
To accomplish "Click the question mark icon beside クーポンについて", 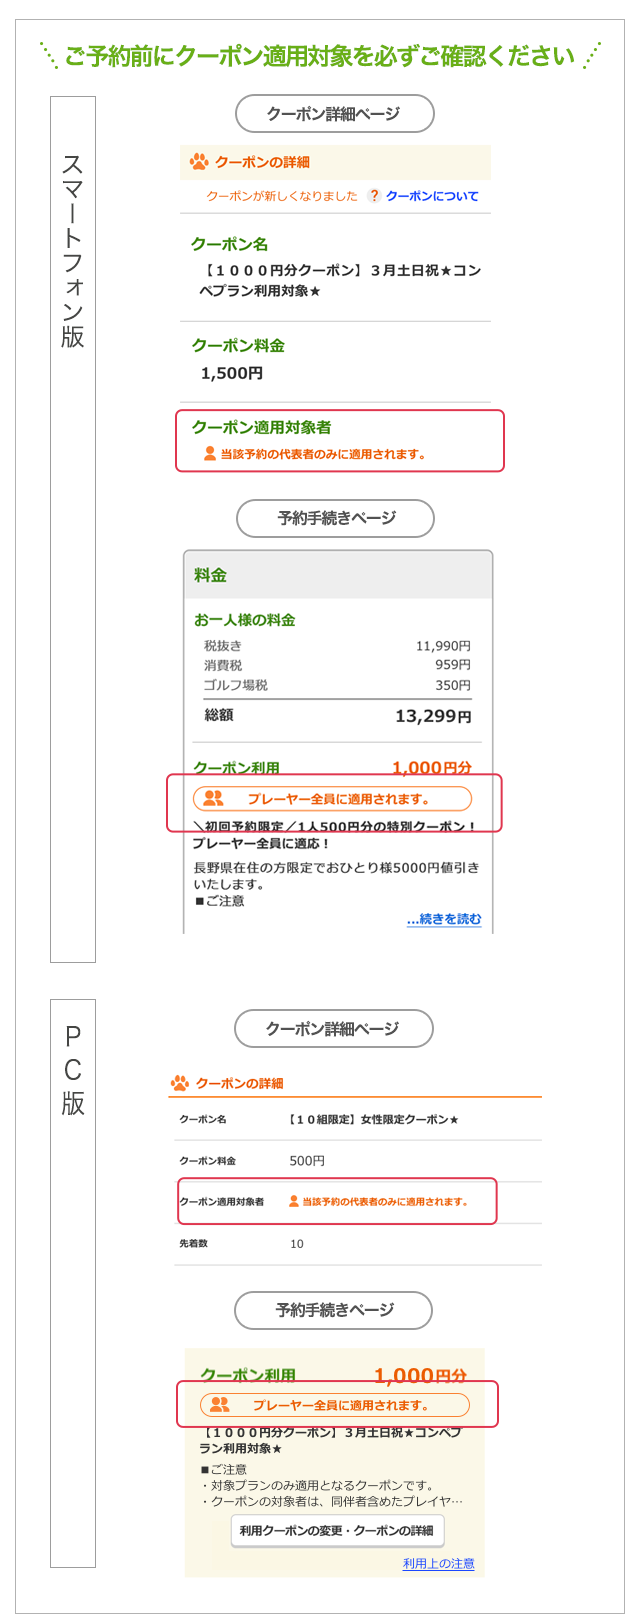I will point(374,196).
